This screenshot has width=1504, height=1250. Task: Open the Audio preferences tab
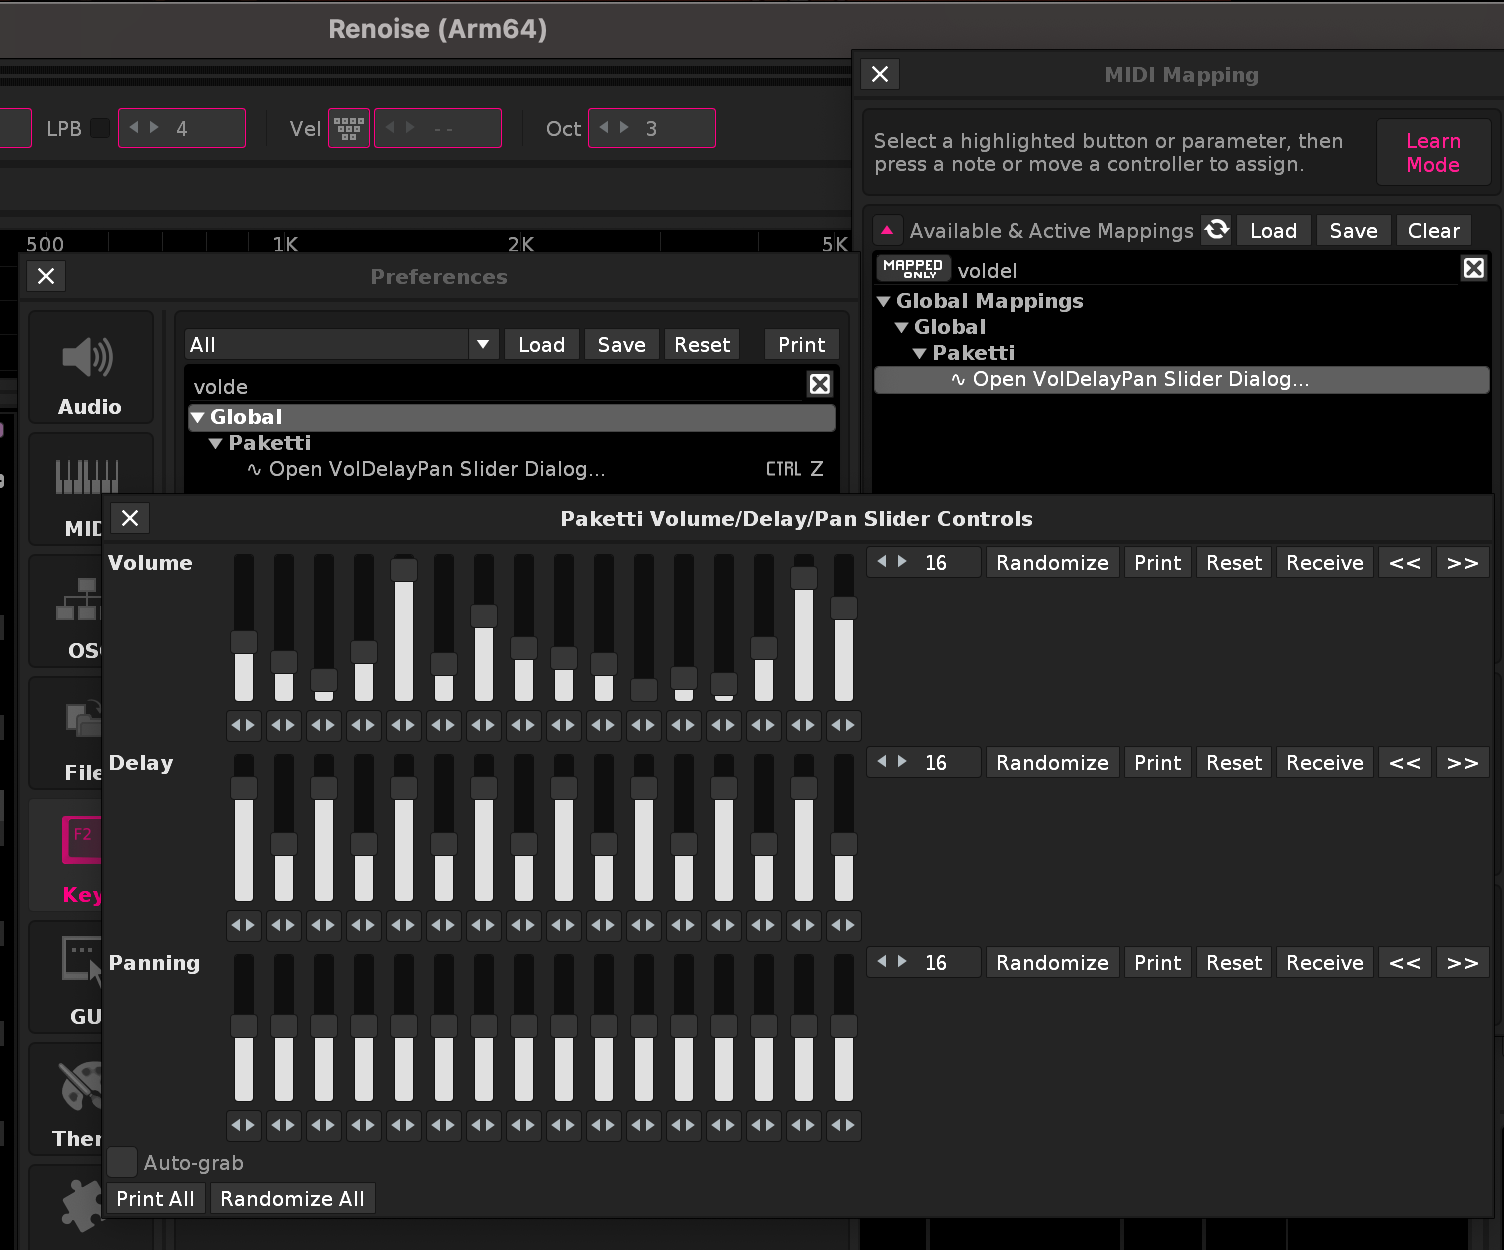(89, 368)
